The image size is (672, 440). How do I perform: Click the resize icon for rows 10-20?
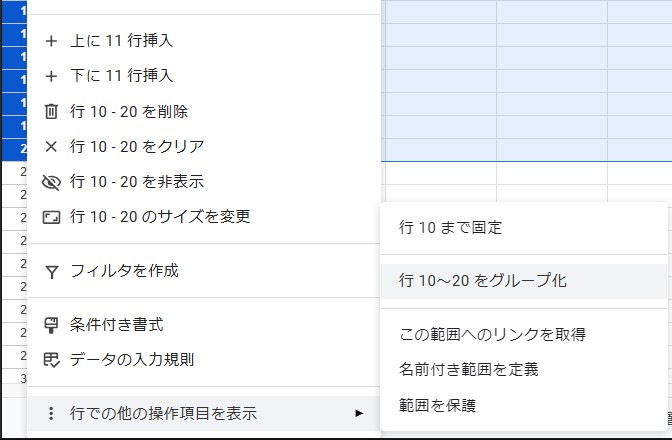(x=52, y=217)
